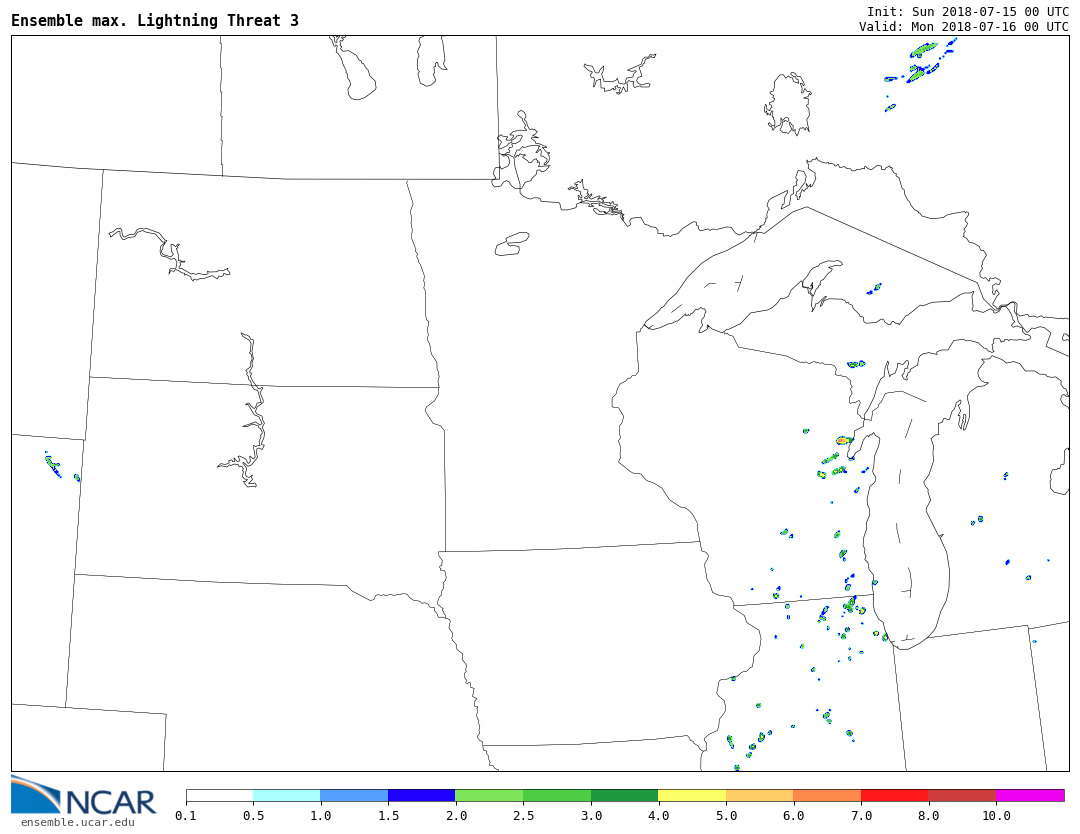Select the light cyan colorbar segment
Screen dimensions: 1080x834
tap(286, 796)
